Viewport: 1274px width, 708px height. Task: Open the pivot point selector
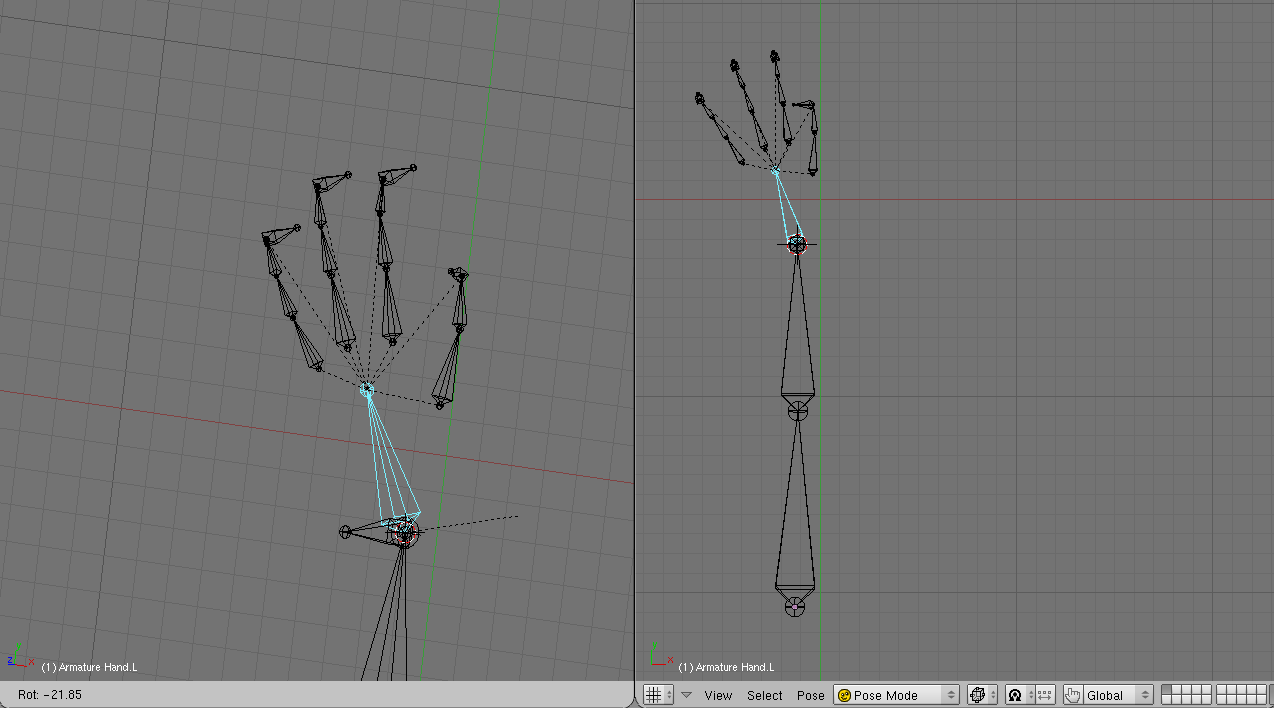1019,695
